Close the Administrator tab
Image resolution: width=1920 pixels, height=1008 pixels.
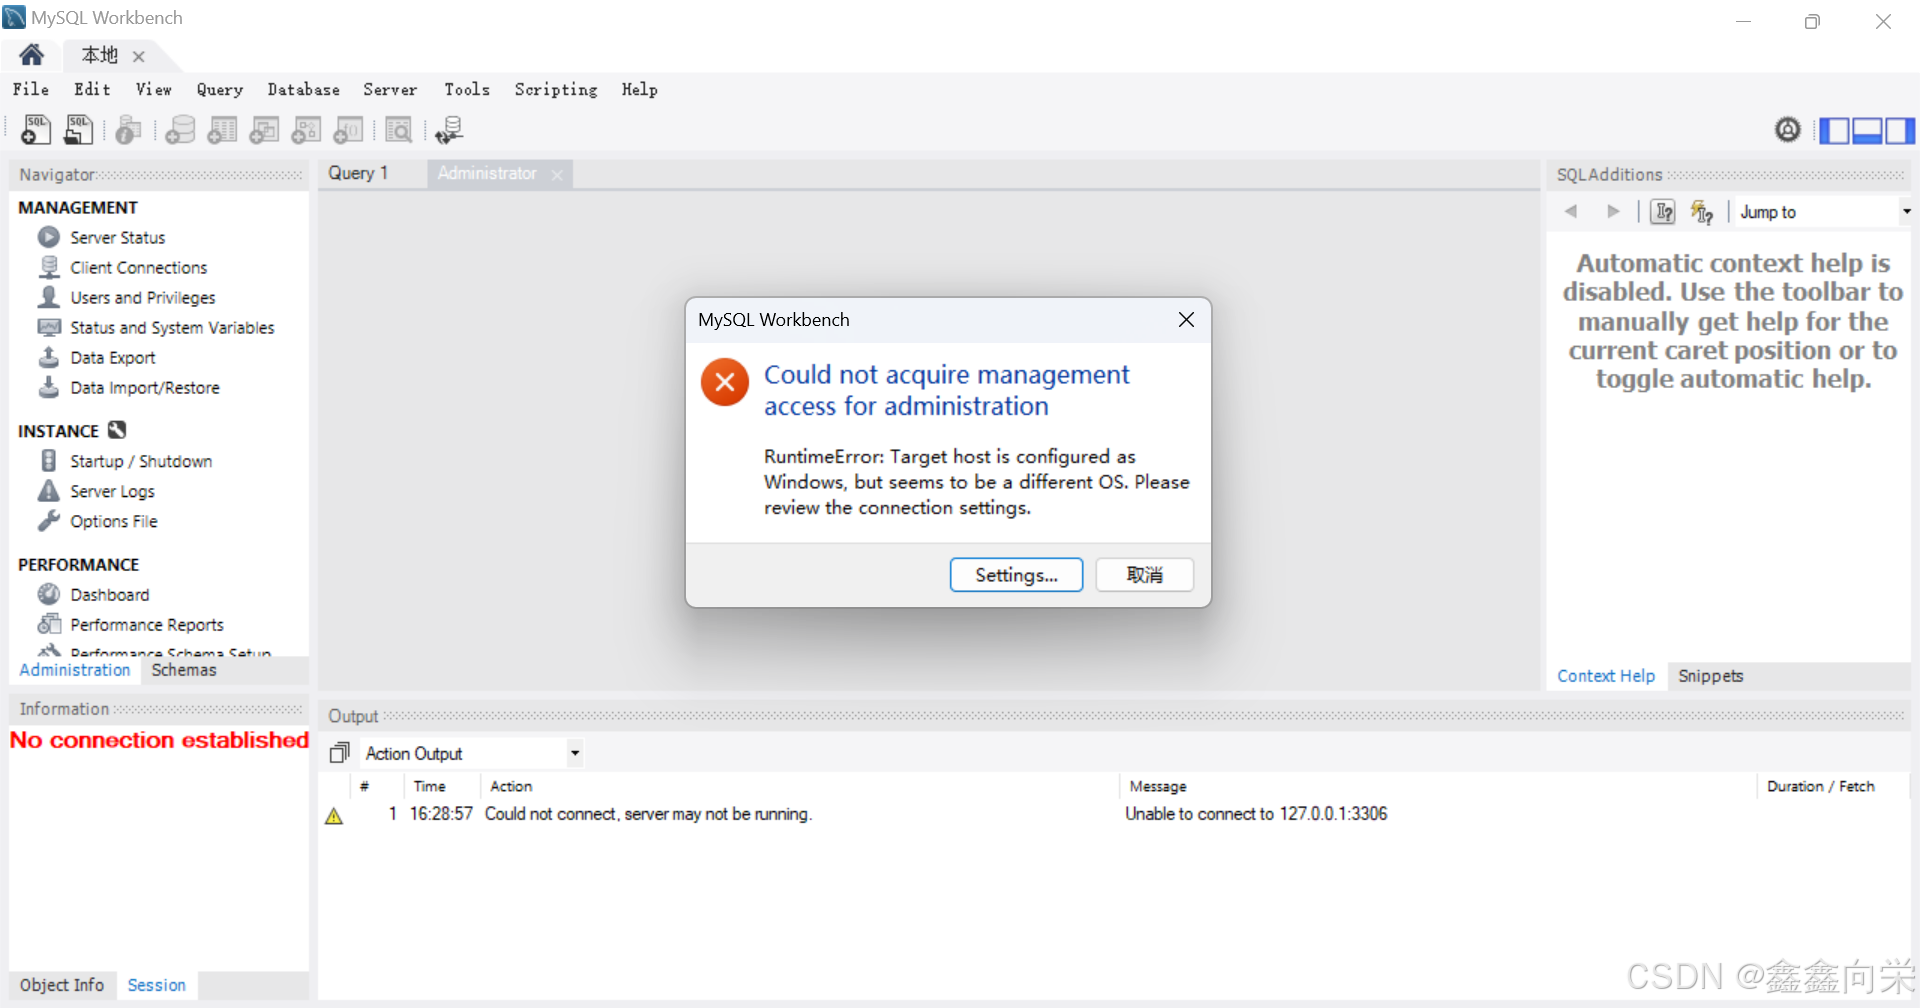pyautogui.click(x=557, y=175)
